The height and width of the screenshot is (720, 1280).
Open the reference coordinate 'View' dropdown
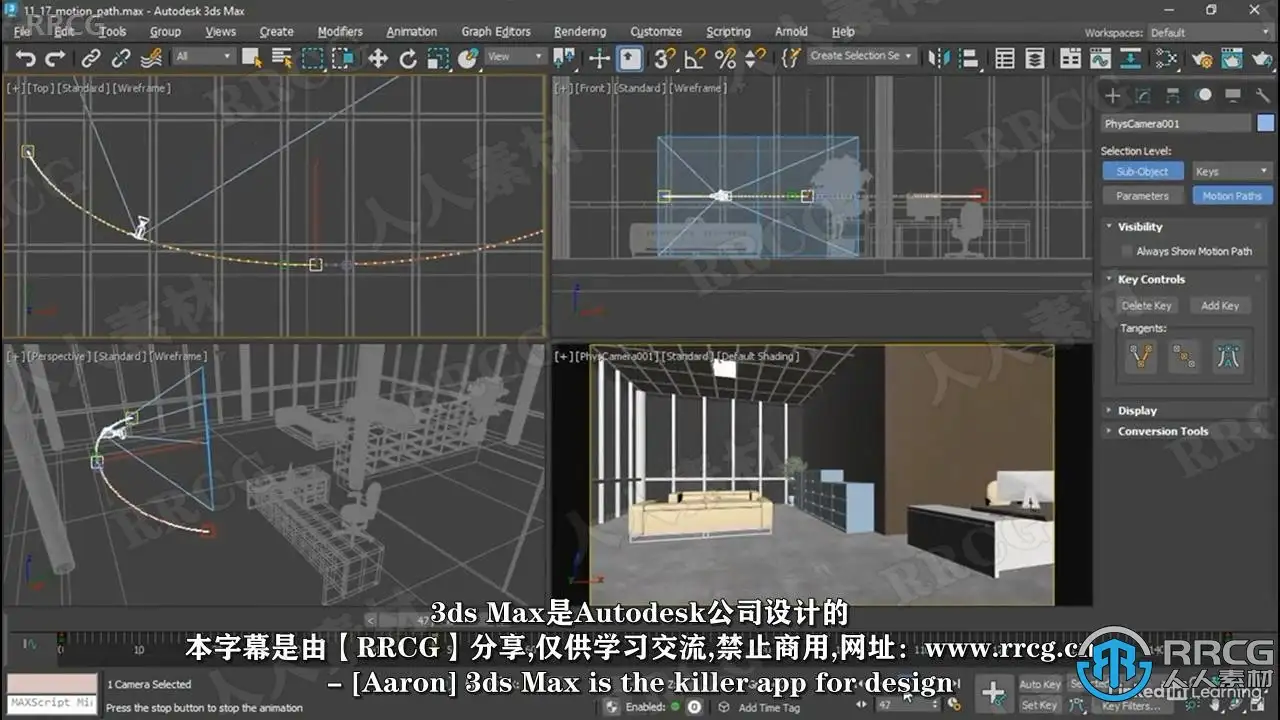click(x=514, y=57)
